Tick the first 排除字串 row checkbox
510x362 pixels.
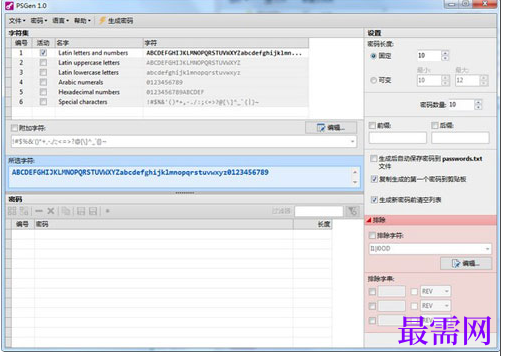tap(372, 292)
